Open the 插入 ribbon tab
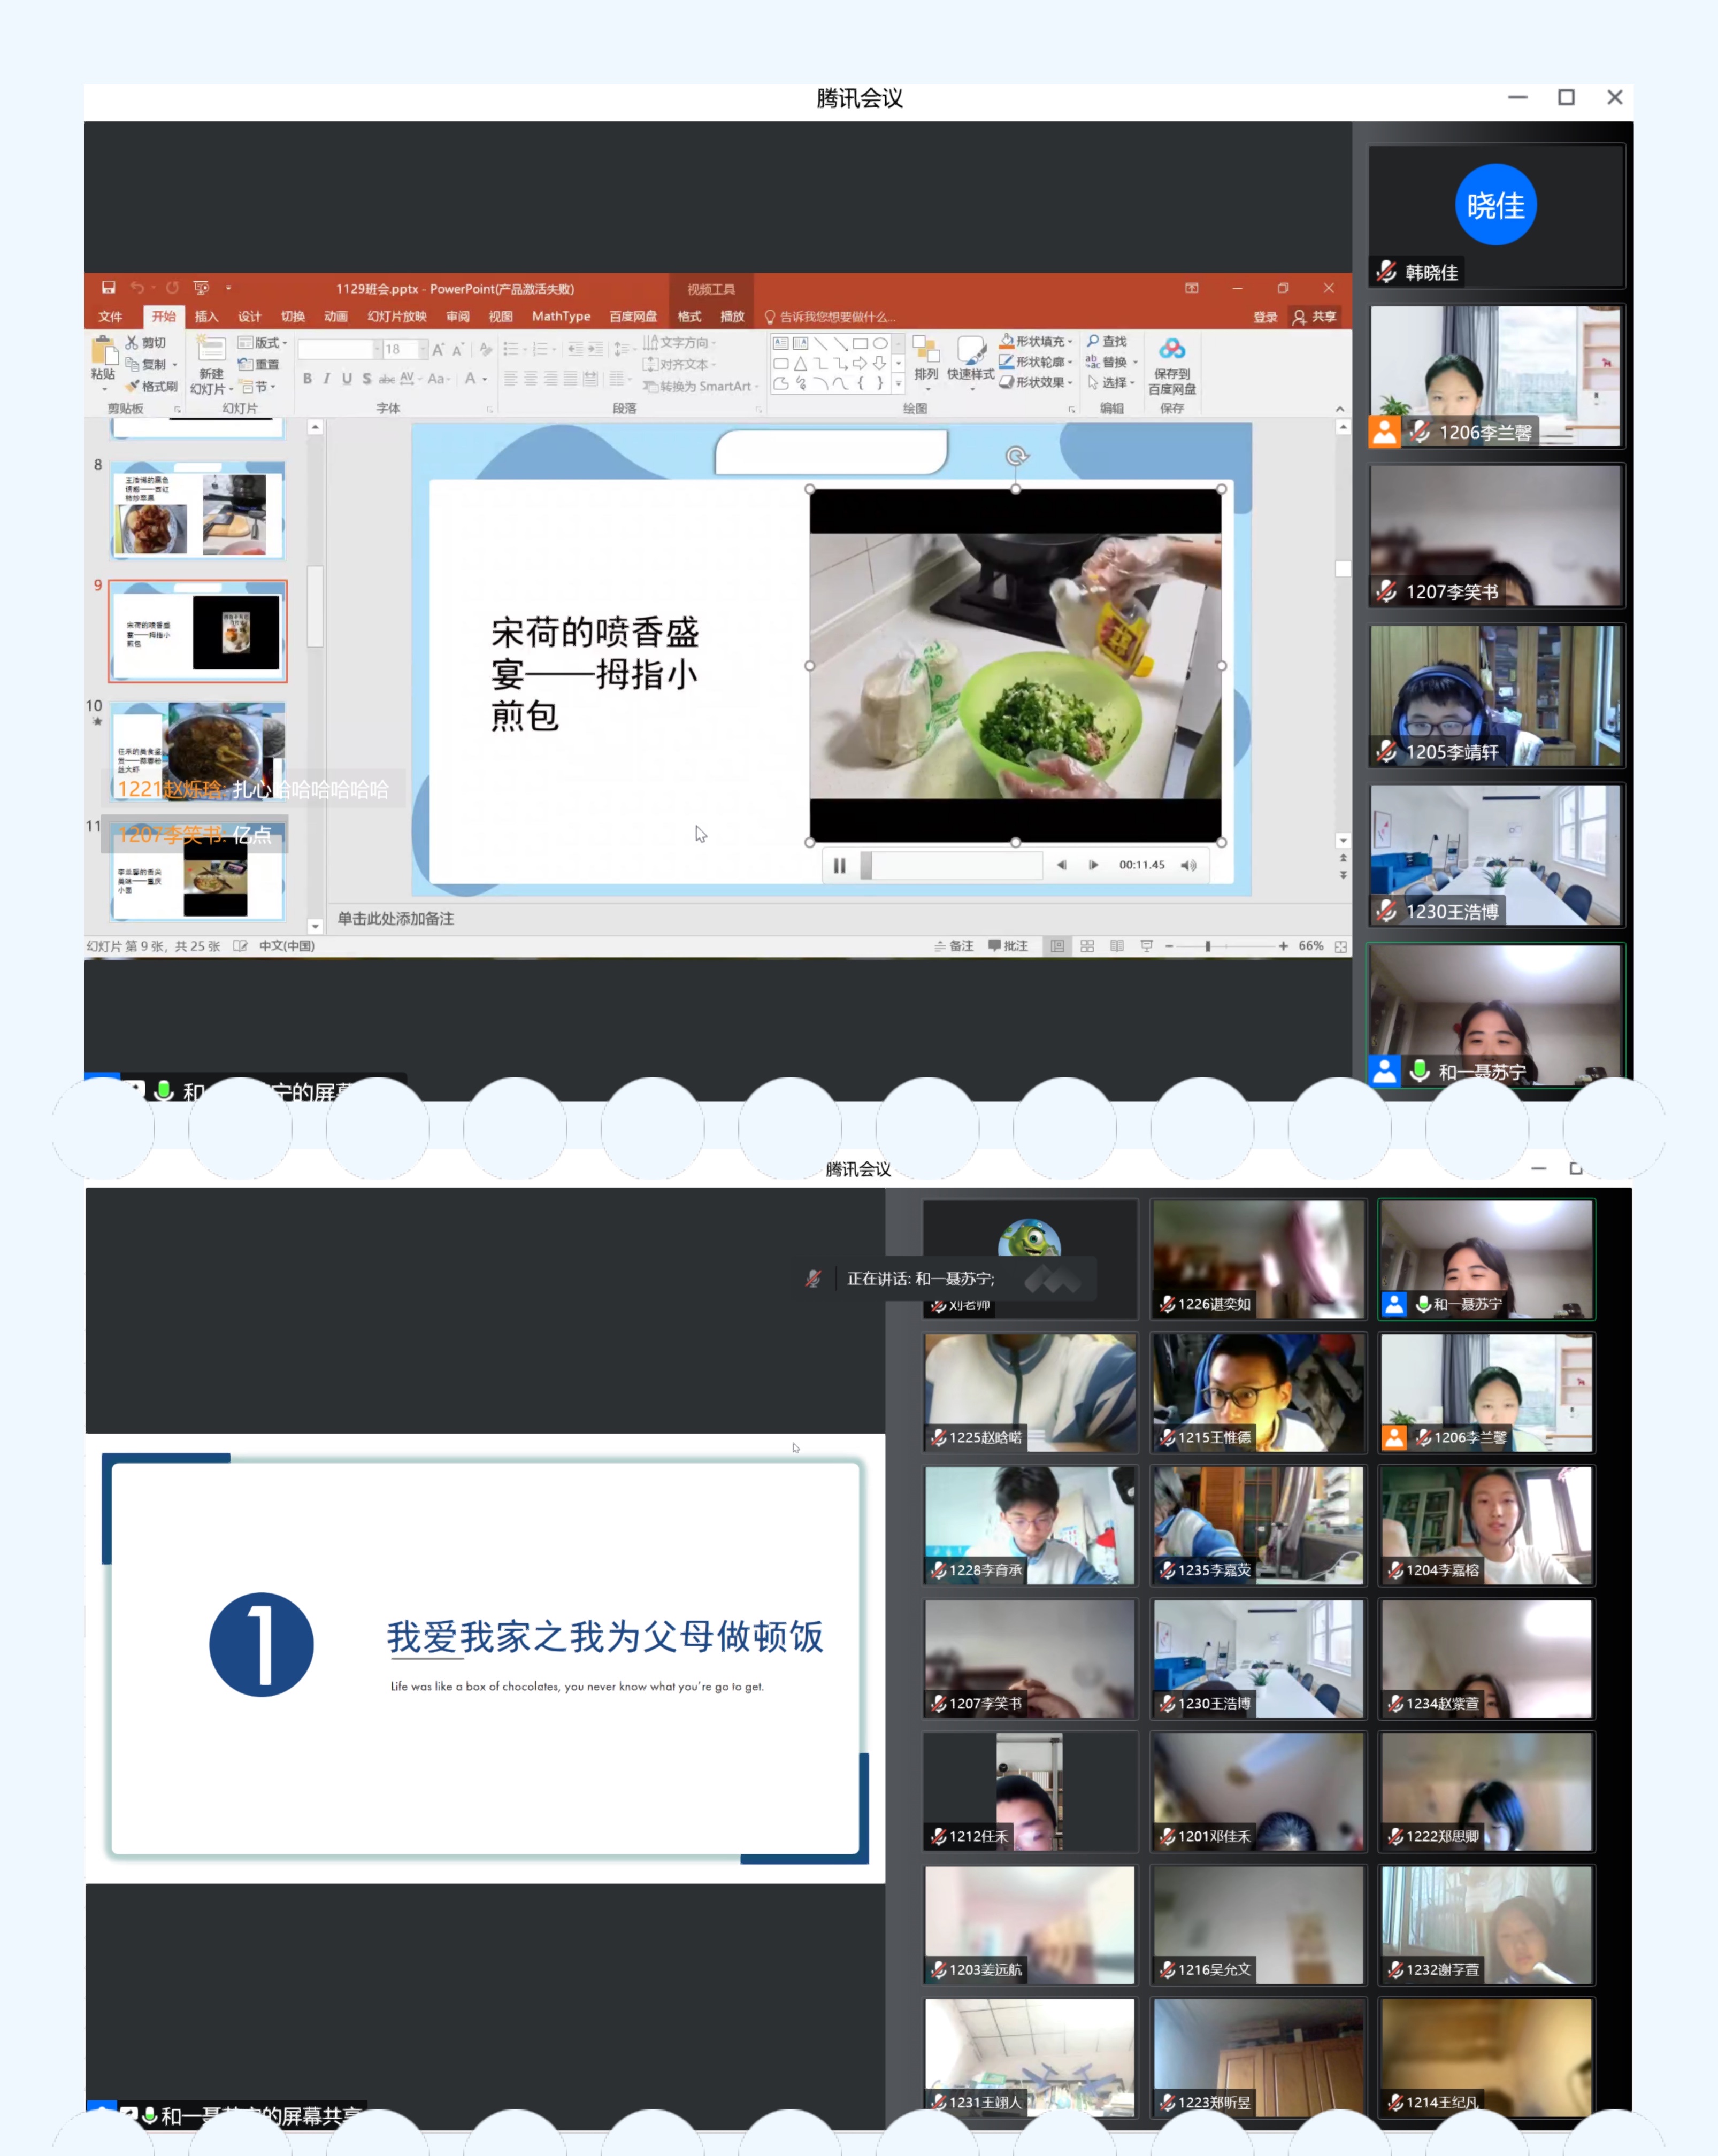Viewport: 1718px width, 2156px height. point(206,317)
